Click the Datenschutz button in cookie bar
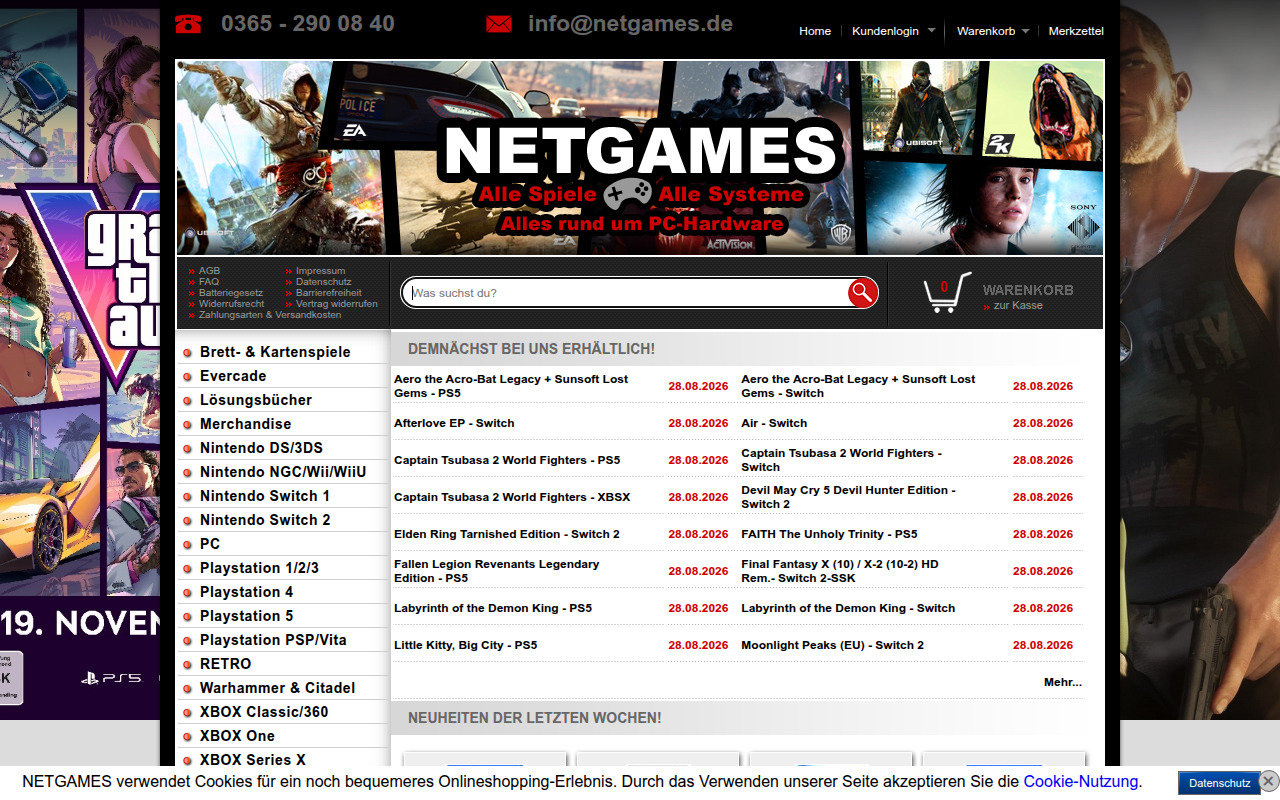Image resolution: width=1280 pixels, height=800 pixels. [x=1219, y=783]
